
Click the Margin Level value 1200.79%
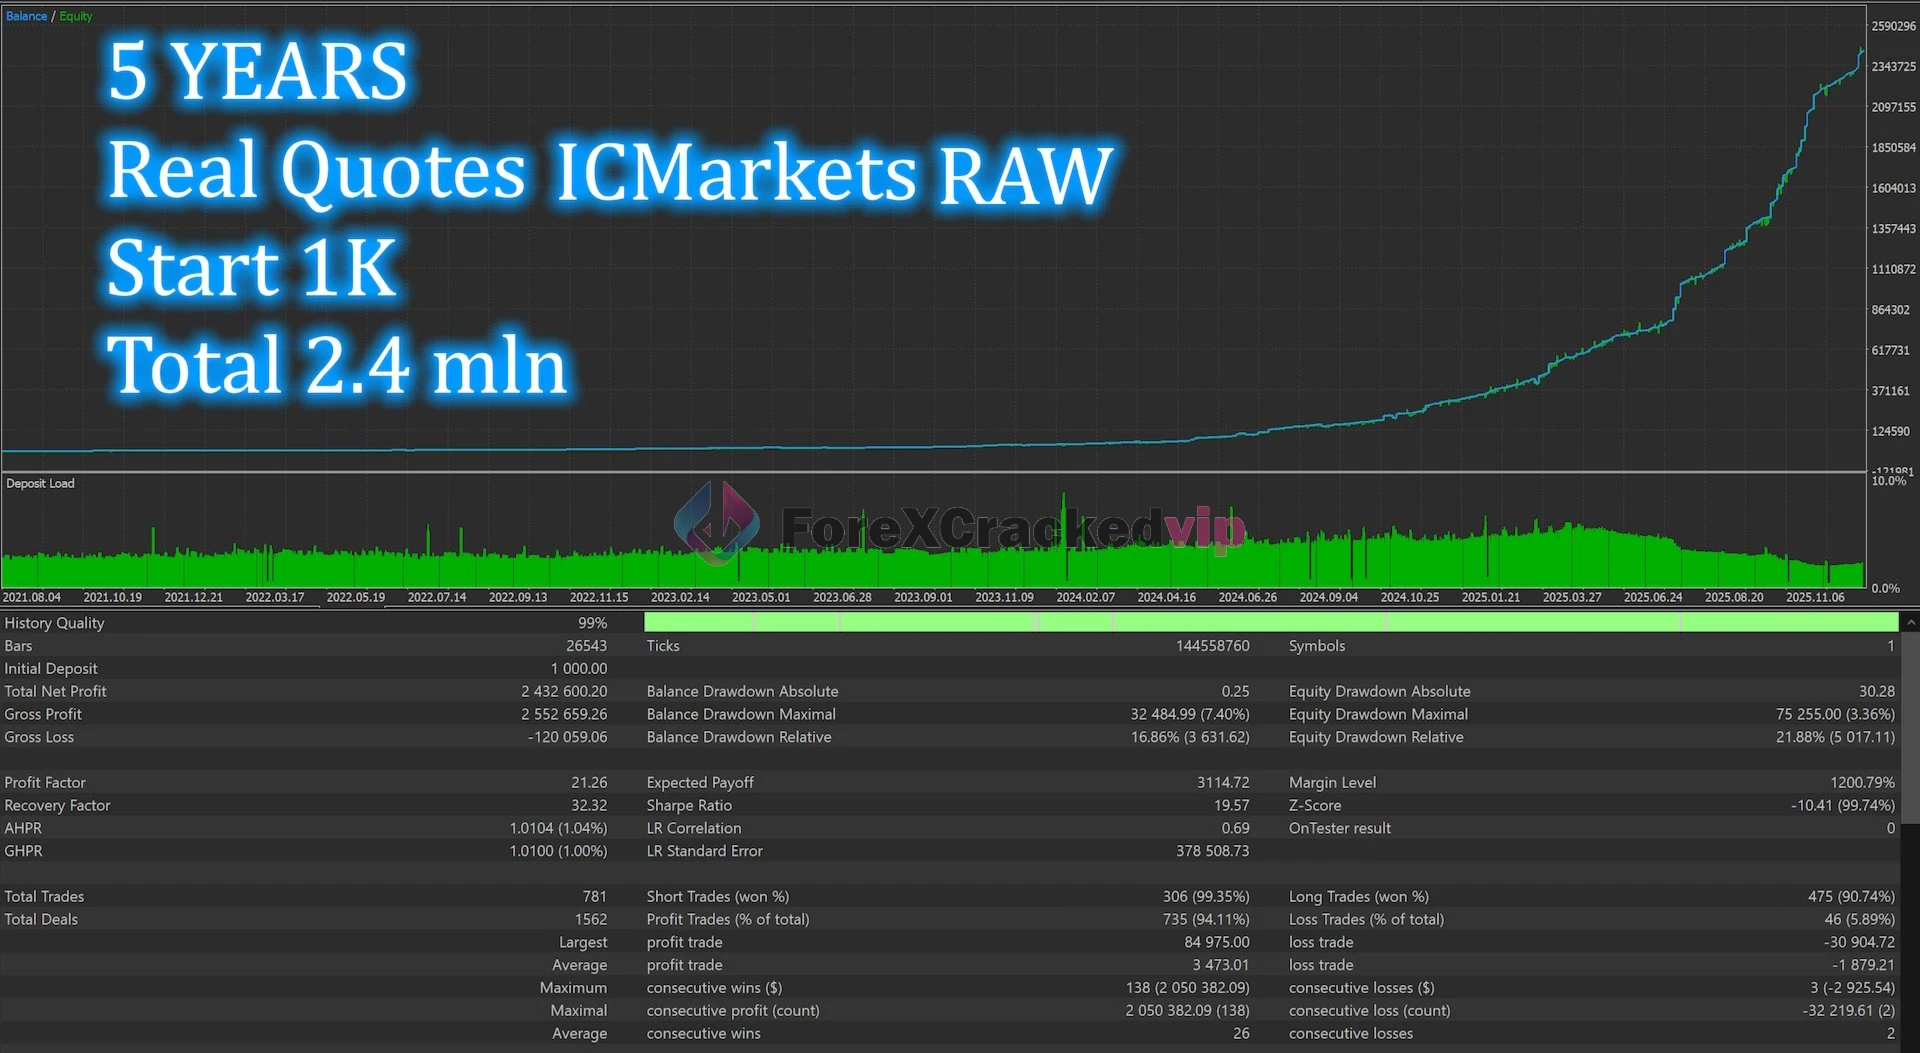1862,782
